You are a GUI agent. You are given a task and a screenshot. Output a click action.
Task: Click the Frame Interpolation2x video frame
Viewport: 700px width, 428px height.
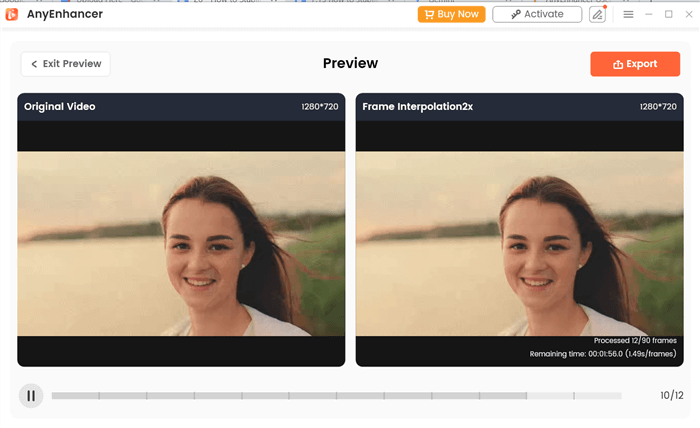[x=520, y=244]
